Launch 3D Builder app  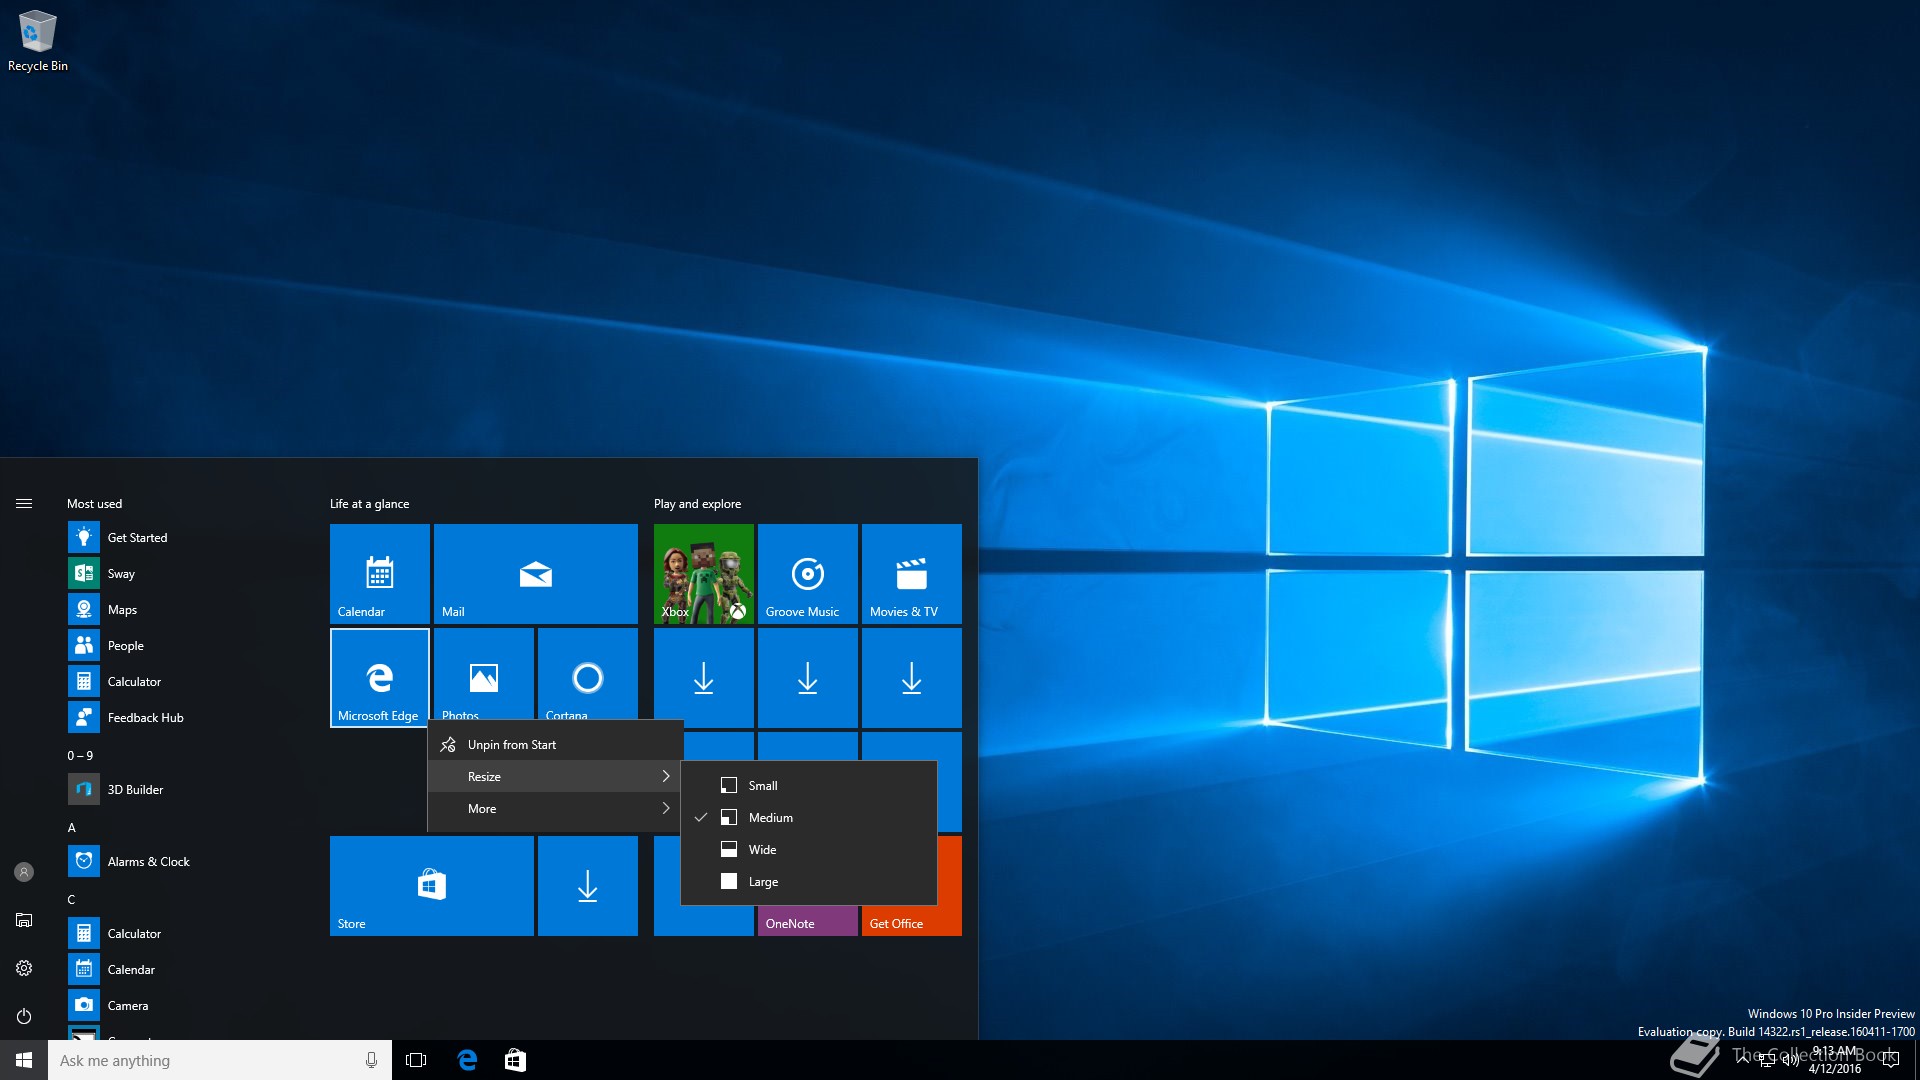185,790
